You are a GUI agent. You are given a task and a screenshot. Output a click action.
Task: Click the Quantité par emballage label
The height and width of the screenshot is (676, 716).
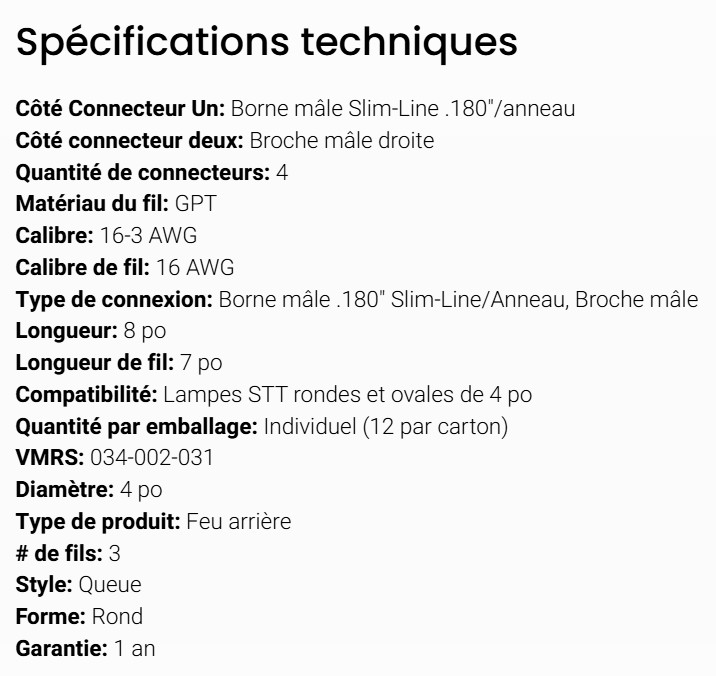point(136,427)
